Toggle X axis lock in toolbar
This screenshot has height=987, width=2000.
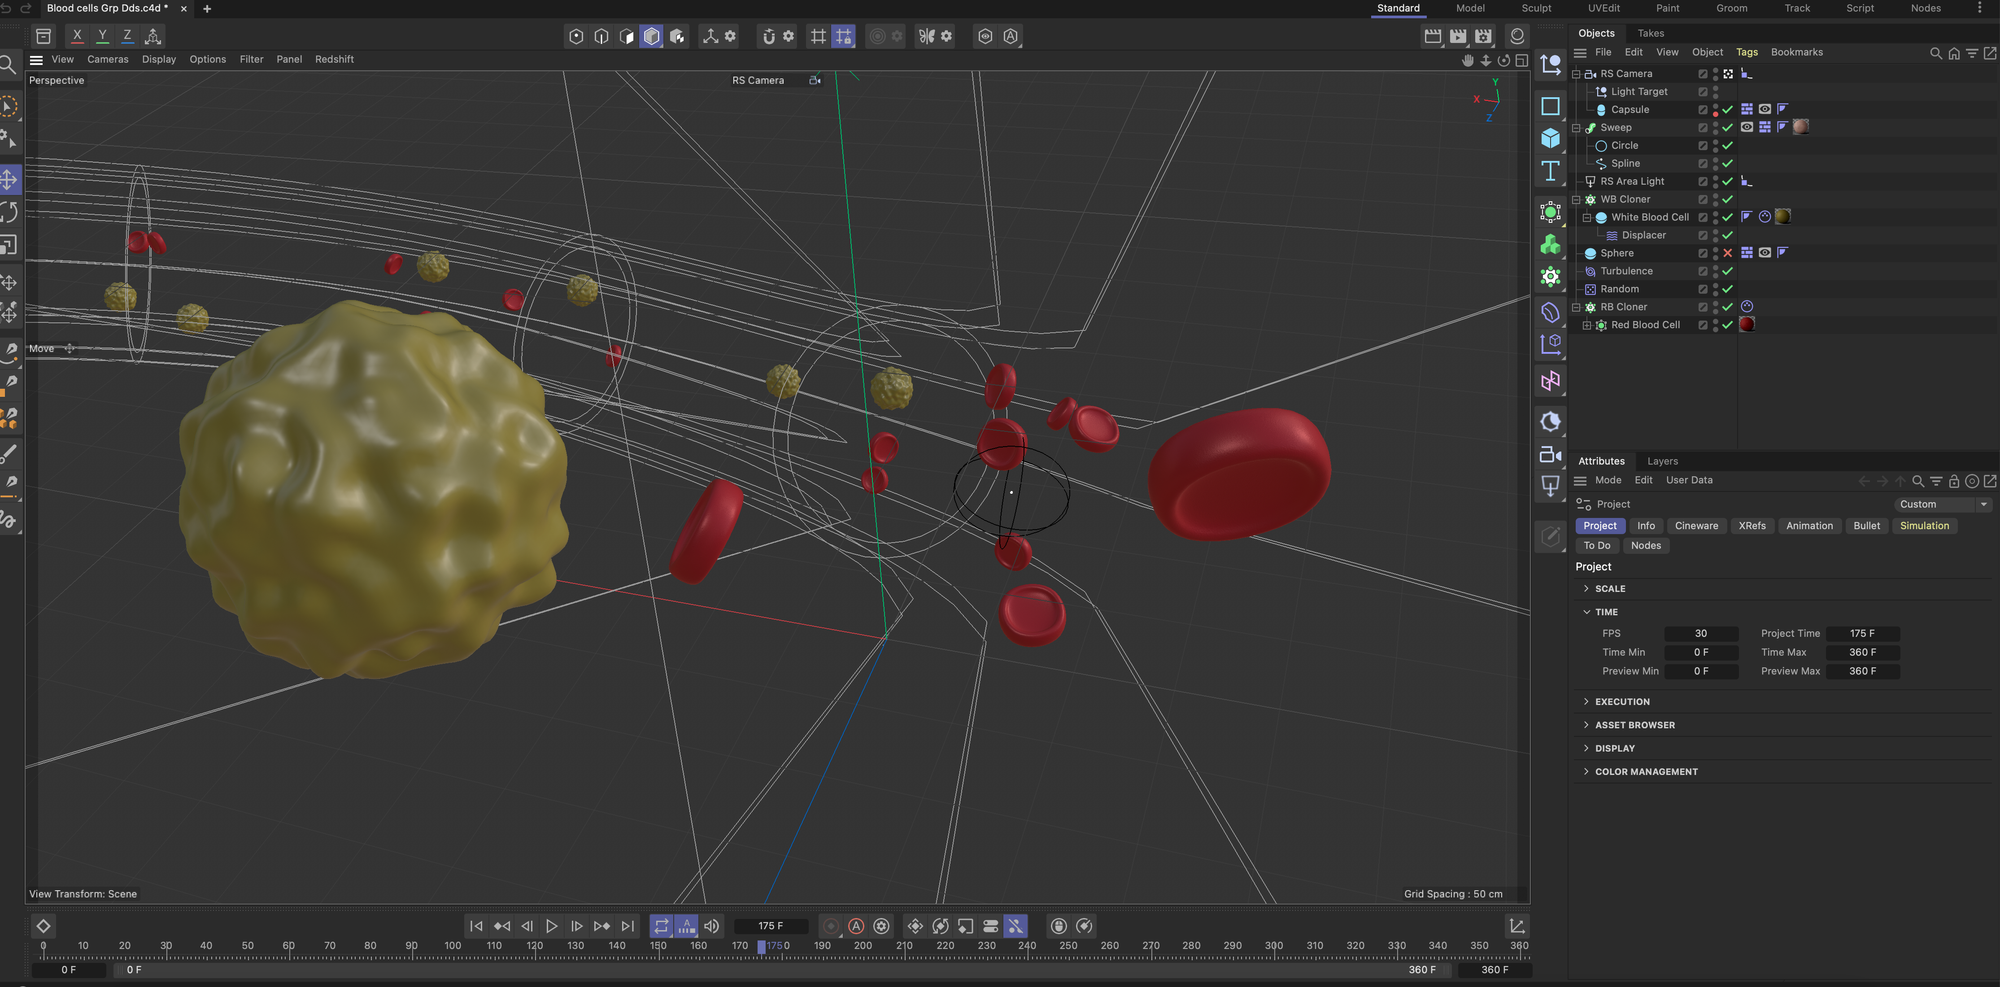pyautogui.click(x=77, y=36)
